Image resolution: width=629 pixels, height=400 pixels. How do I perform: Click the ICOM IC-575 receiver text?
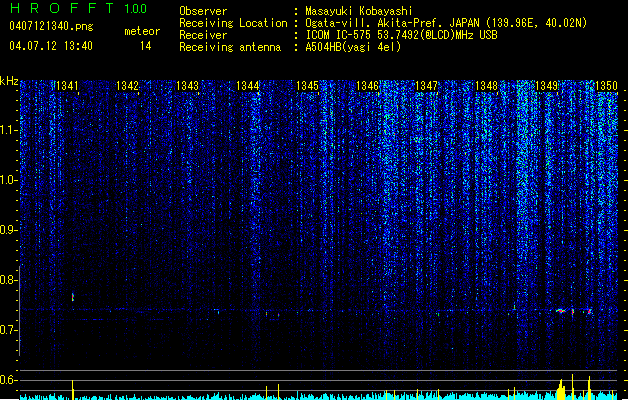tap(401, 35)
